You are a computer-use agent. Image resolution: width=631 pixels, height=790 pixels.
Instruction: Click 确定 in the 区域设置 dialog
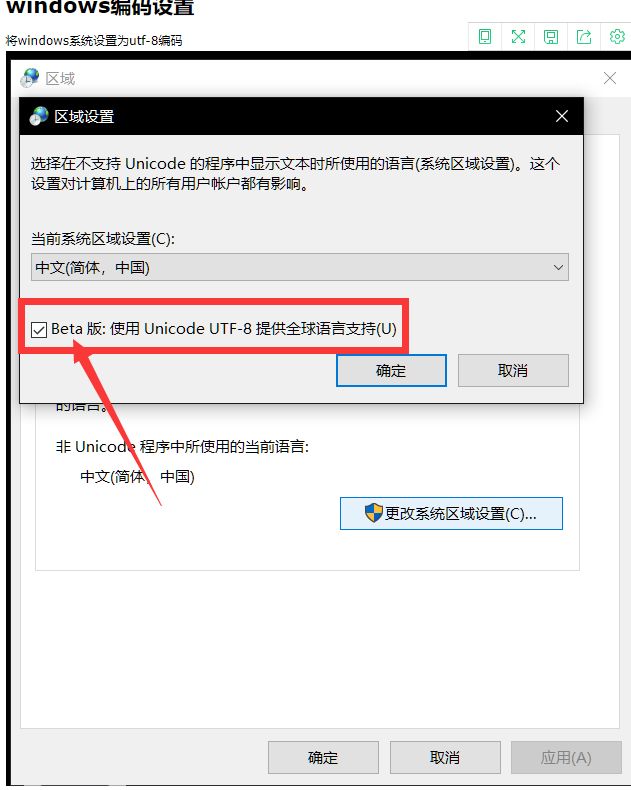click(391, 370)
